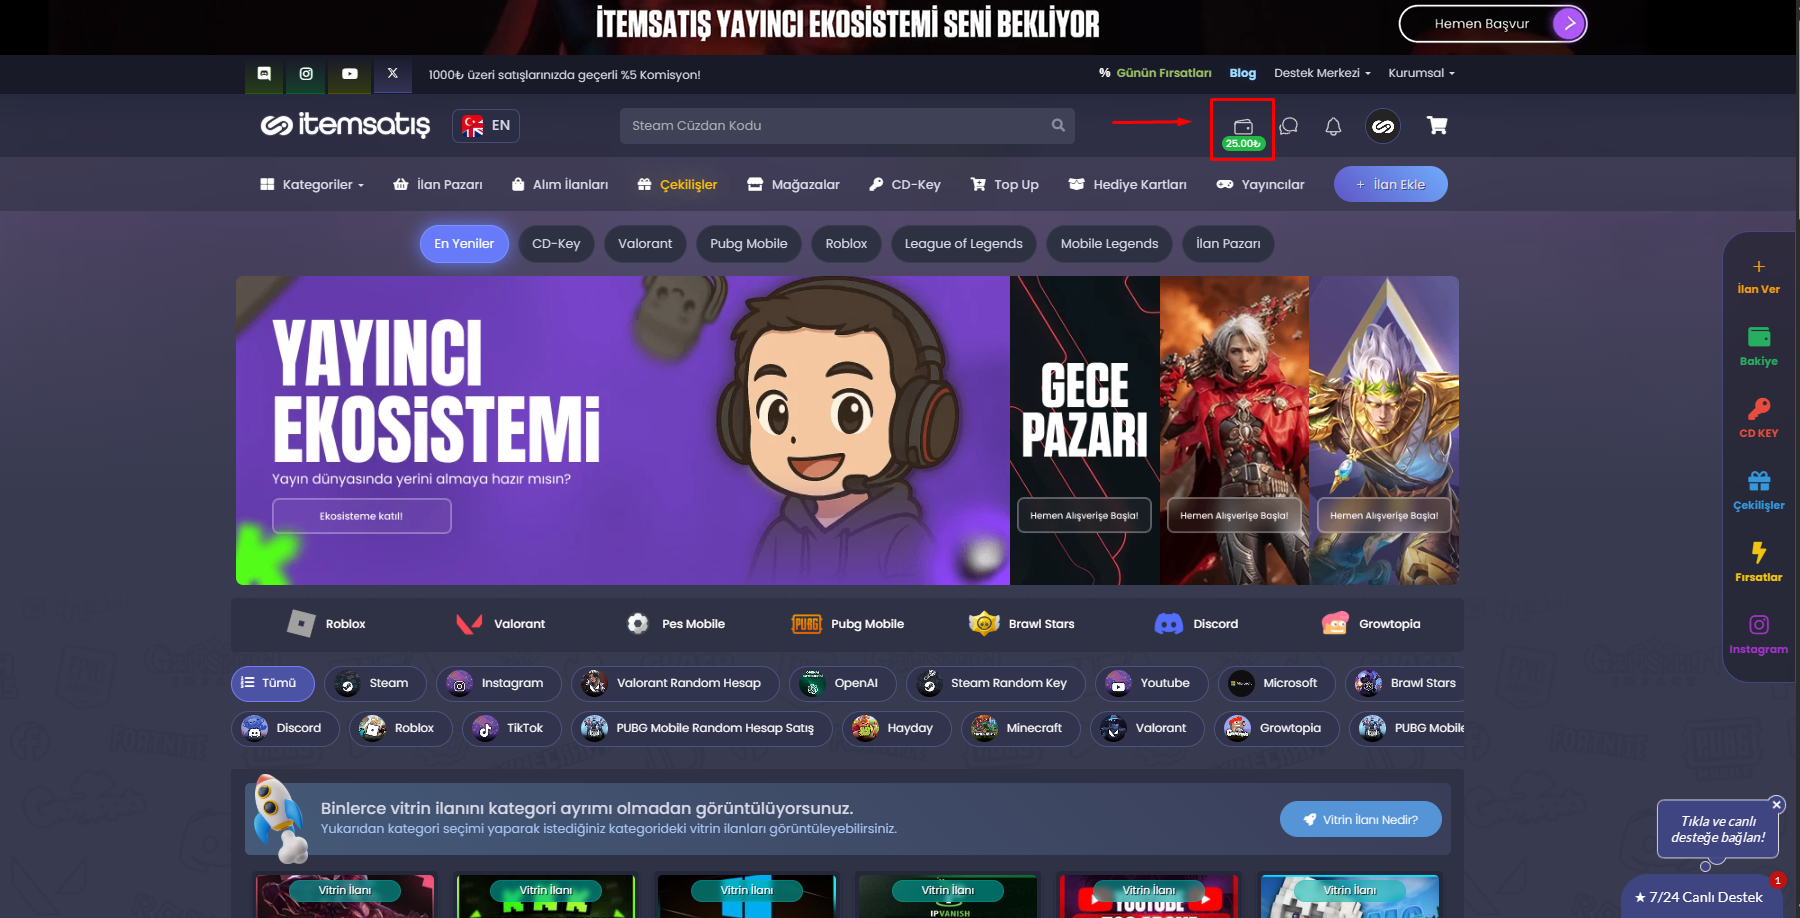
Task: Select the League of Legends tab
Action: point(964,244)
